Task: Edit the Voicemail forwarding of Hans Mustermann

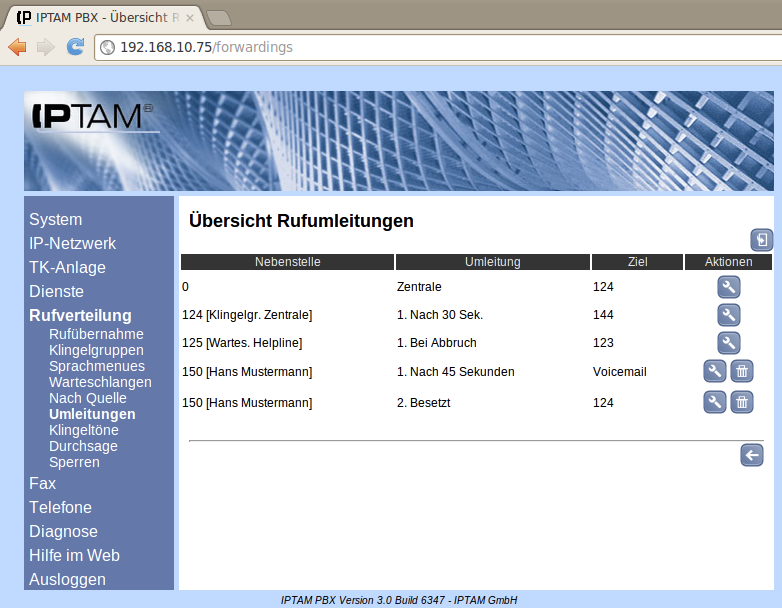Action: coord(715,372)
